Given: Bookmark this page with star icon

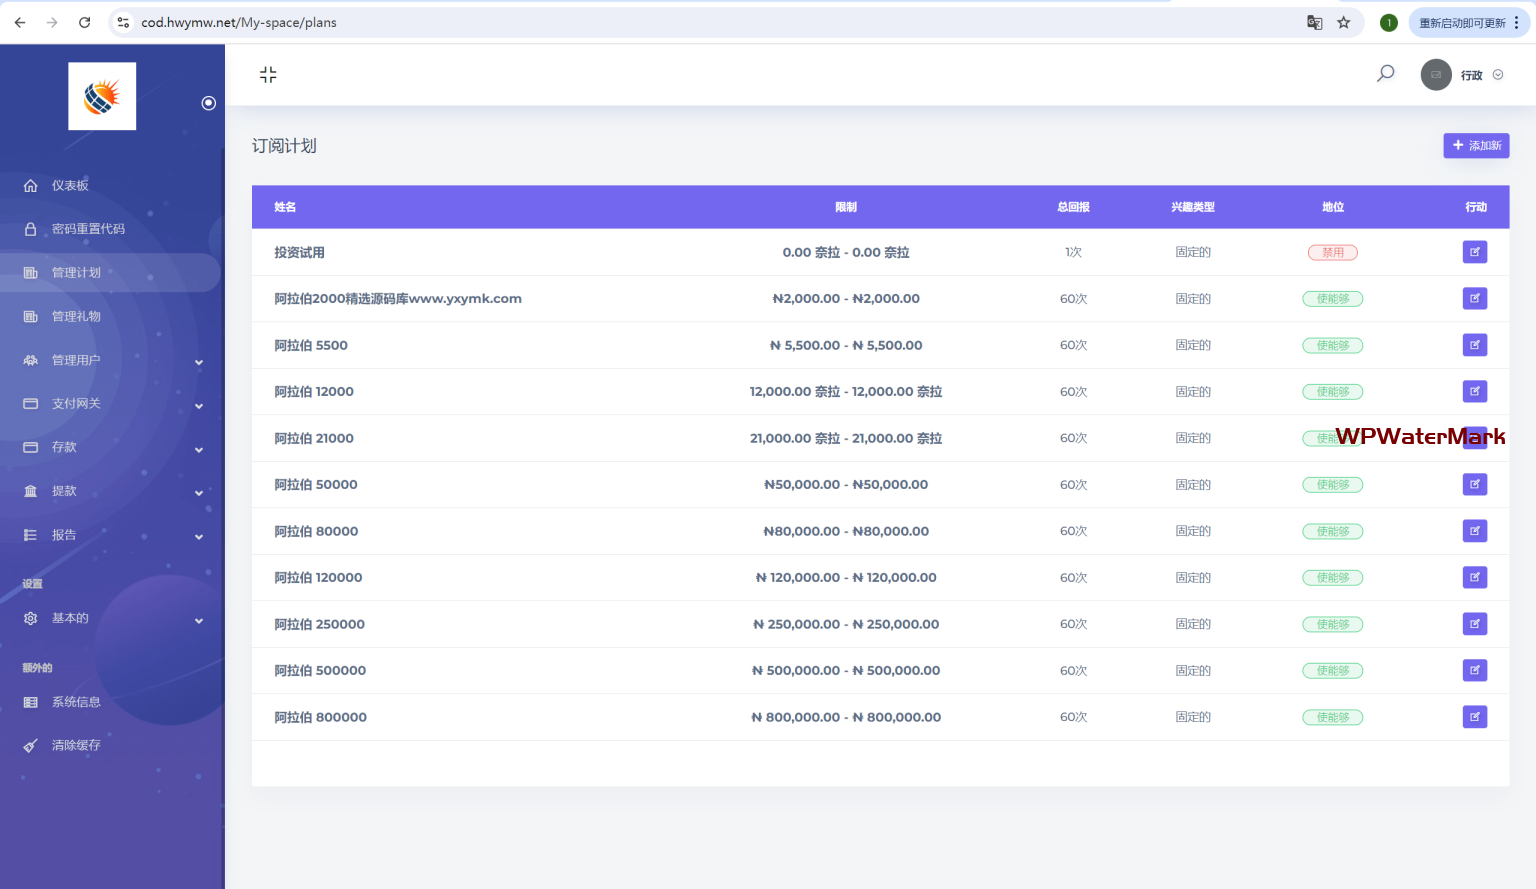Looking at the screenshot, I should [1344, 22].
